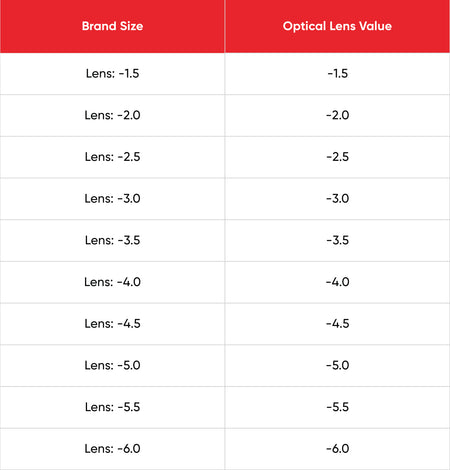
Task: Select the Lens: -5.0 brand size cell
Action: tap(112, 365)
